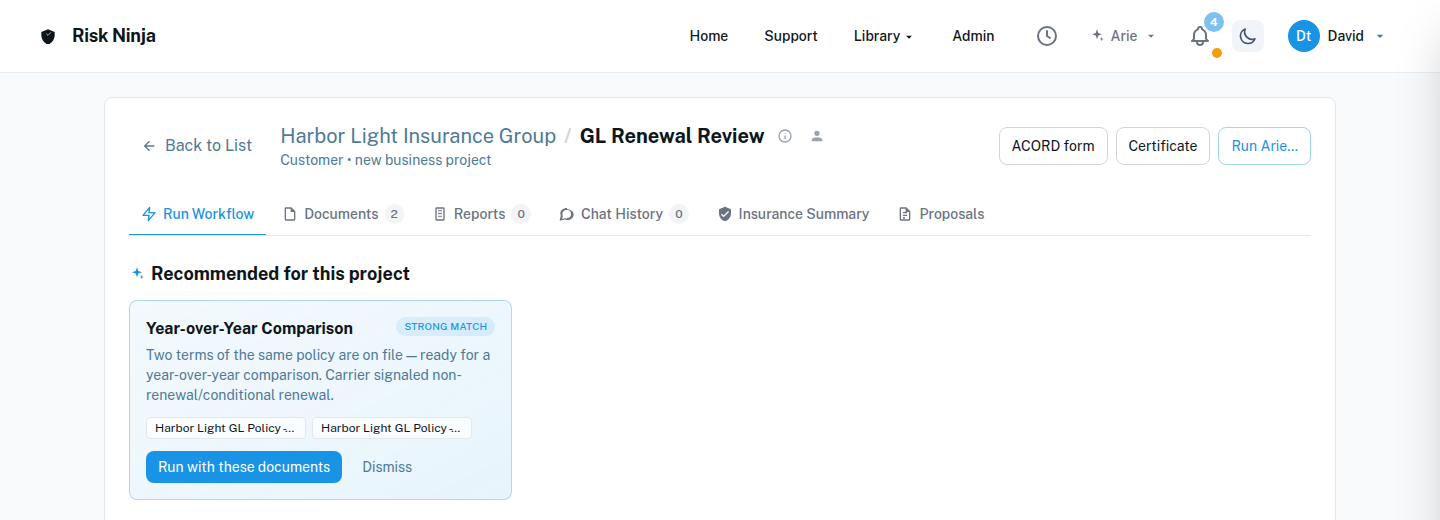The width and height of the screenshot is (1440, 520).
Task: Open Harbor Light Insurance Group breadcrumb
Action: (418, 136)
